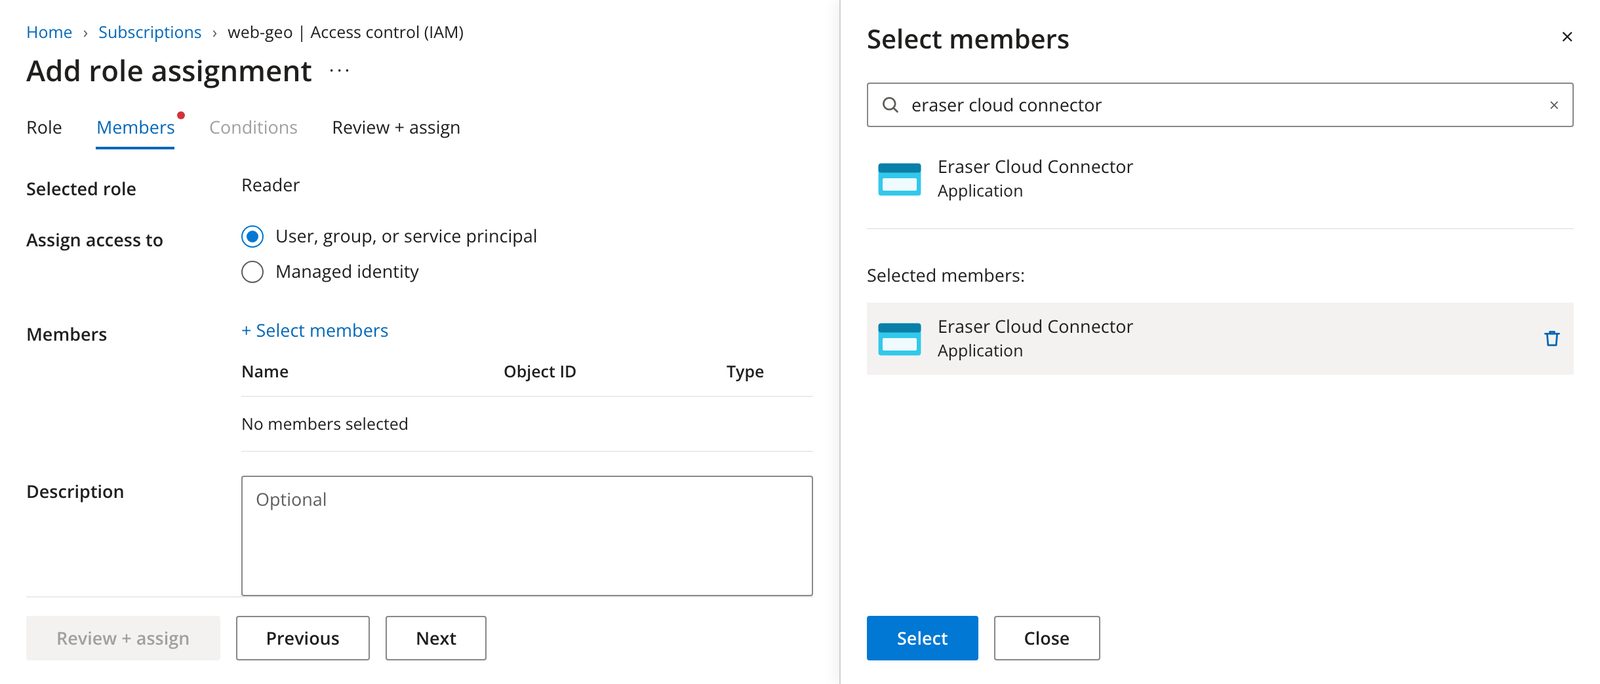Click the Name column header
Screen dimensions: 1600x684
point(265,372)
